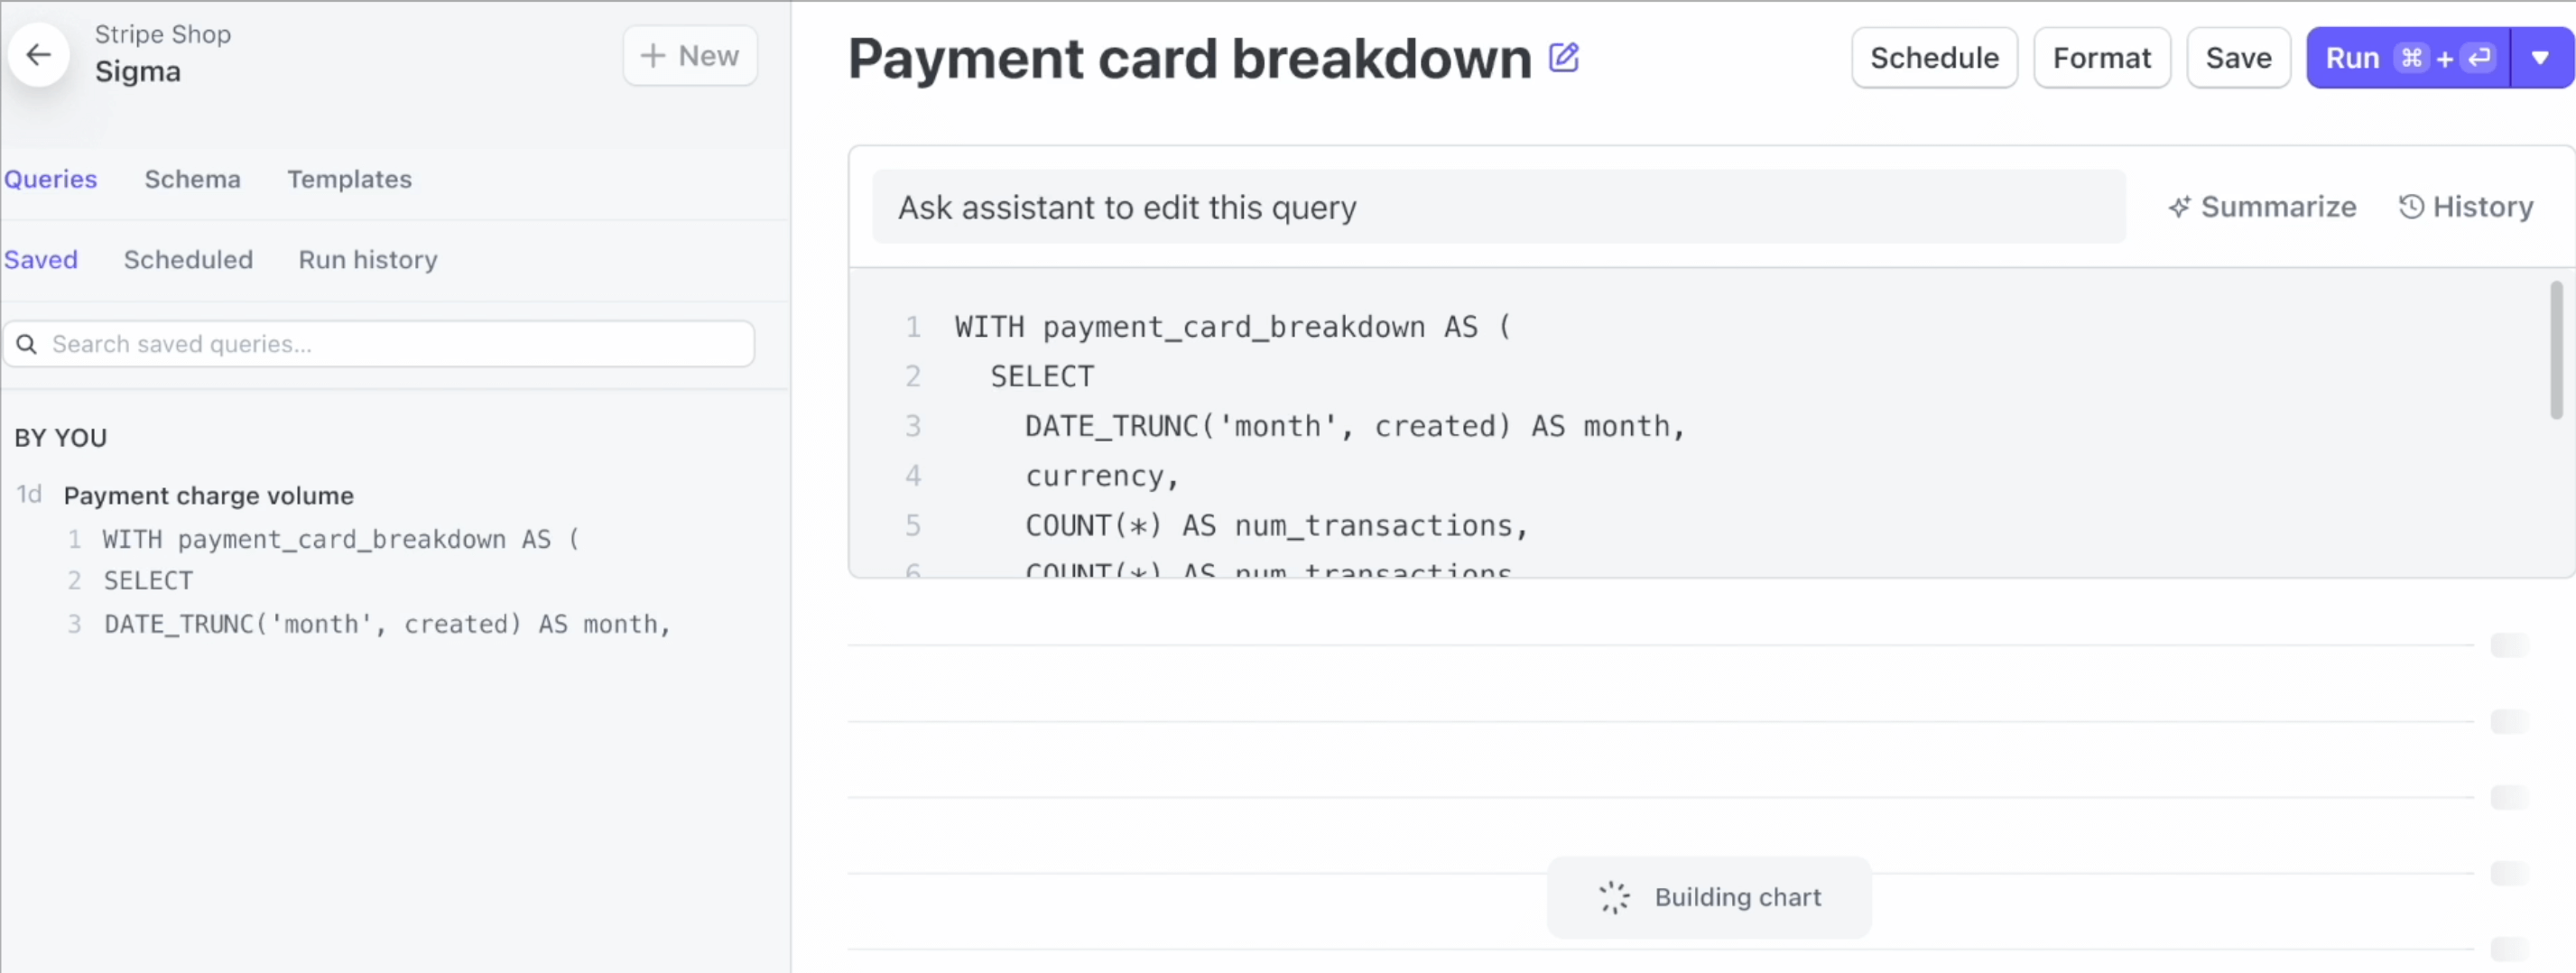This screenshot has height=973, width=2576.
Task: Click the Format button
Action: 2102,58
